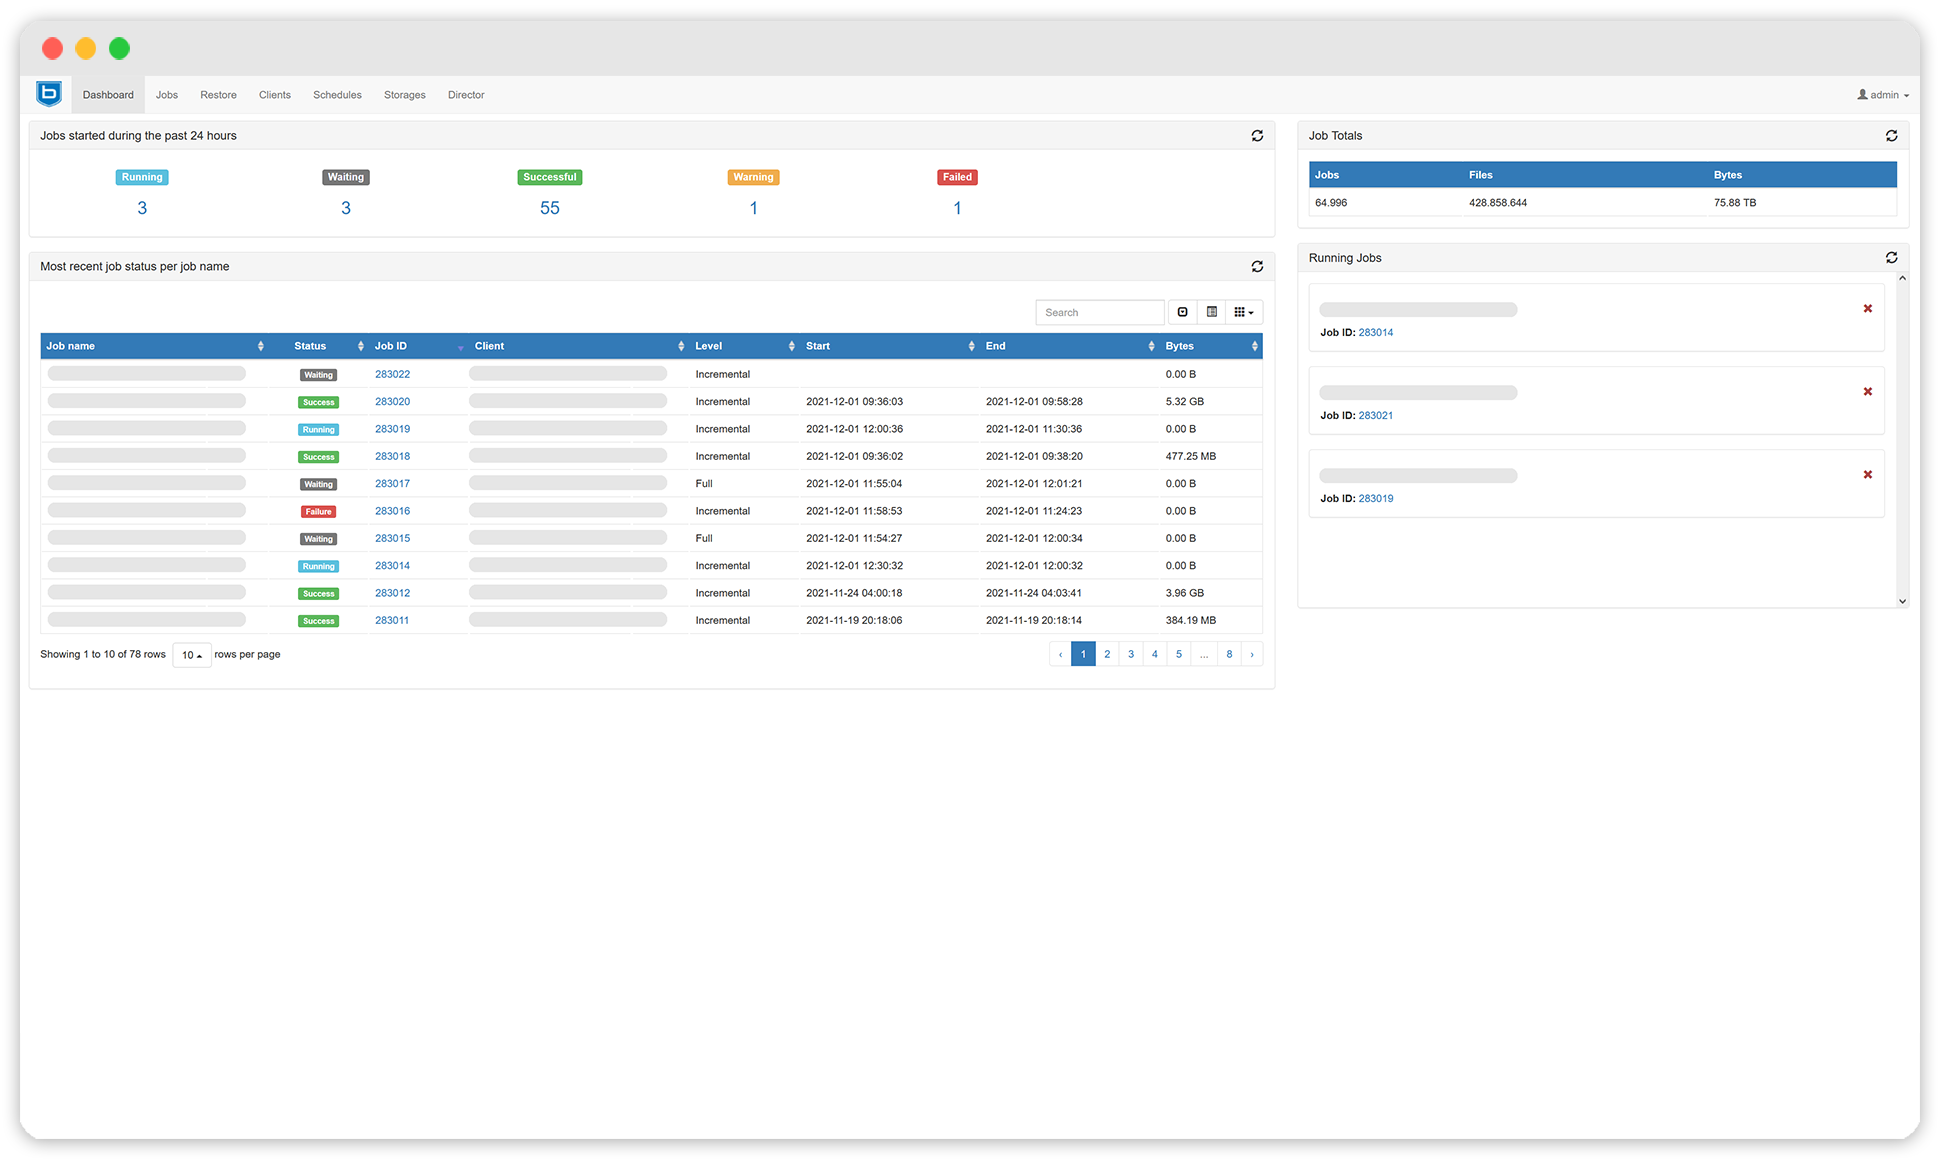Refresh the Job Totals panel

pyautogui.click(x=1891, y=135)
